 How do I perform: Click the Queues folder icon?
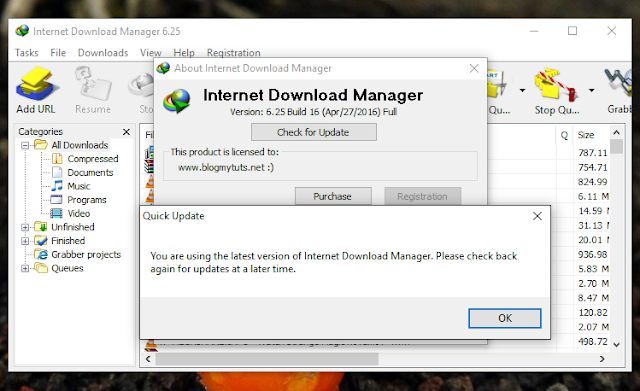(41, 268)
